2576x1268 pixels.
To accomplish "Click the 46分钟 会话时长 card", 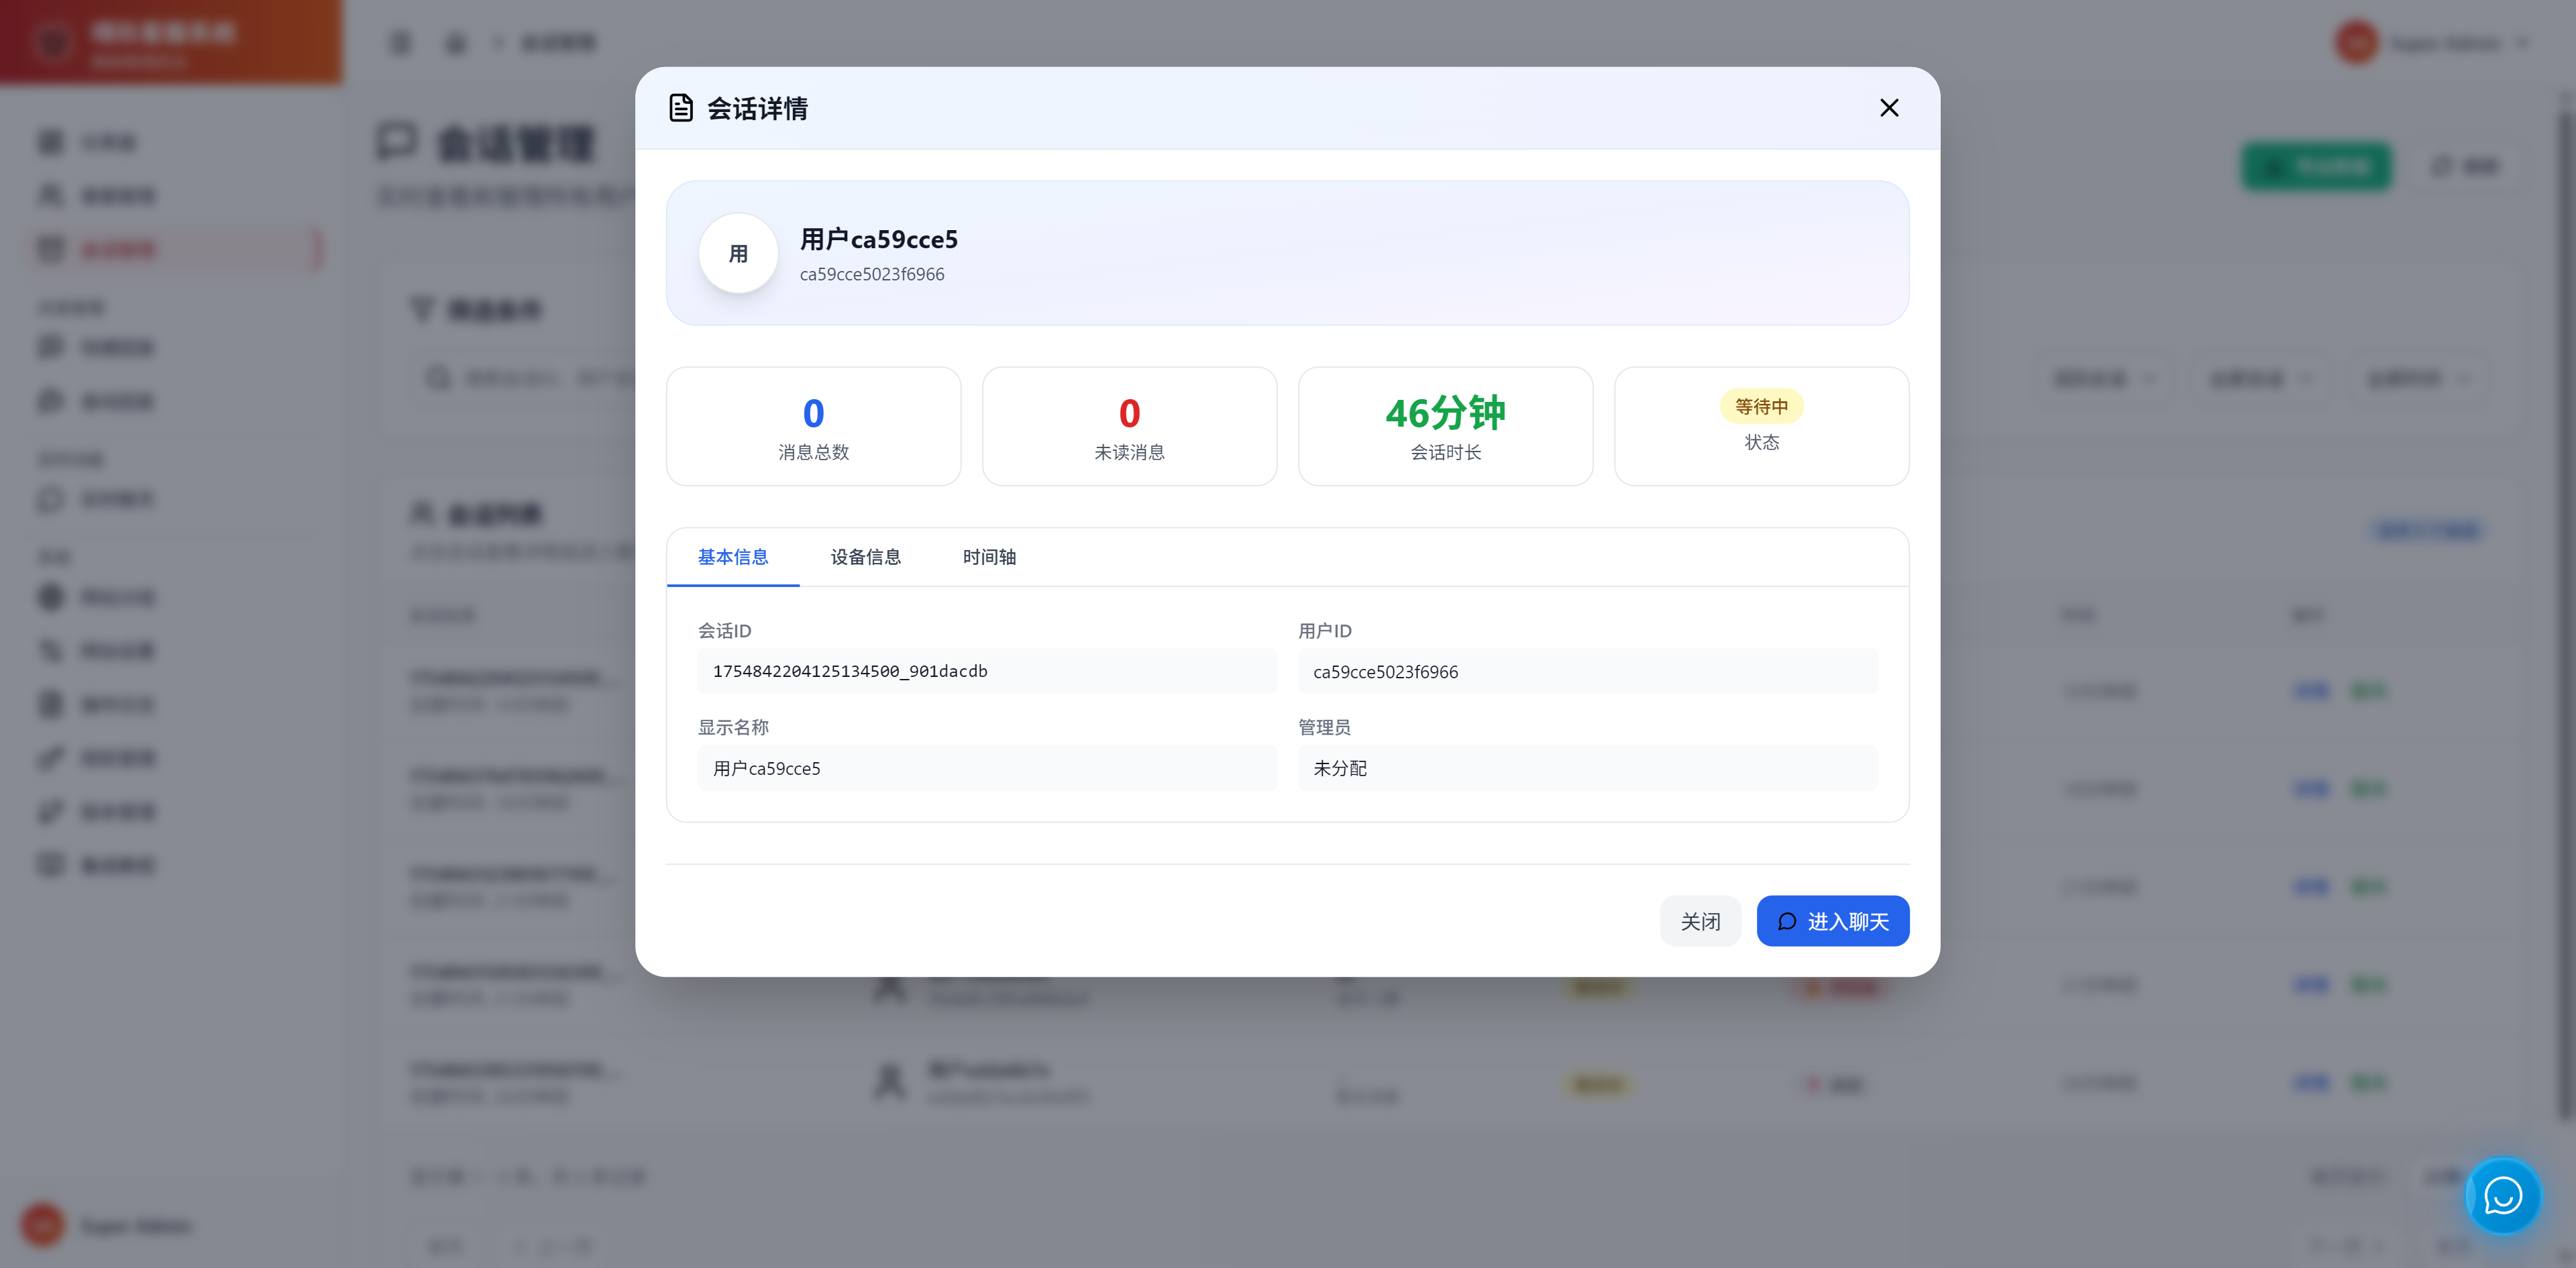I will click(x=1445, y=427).
